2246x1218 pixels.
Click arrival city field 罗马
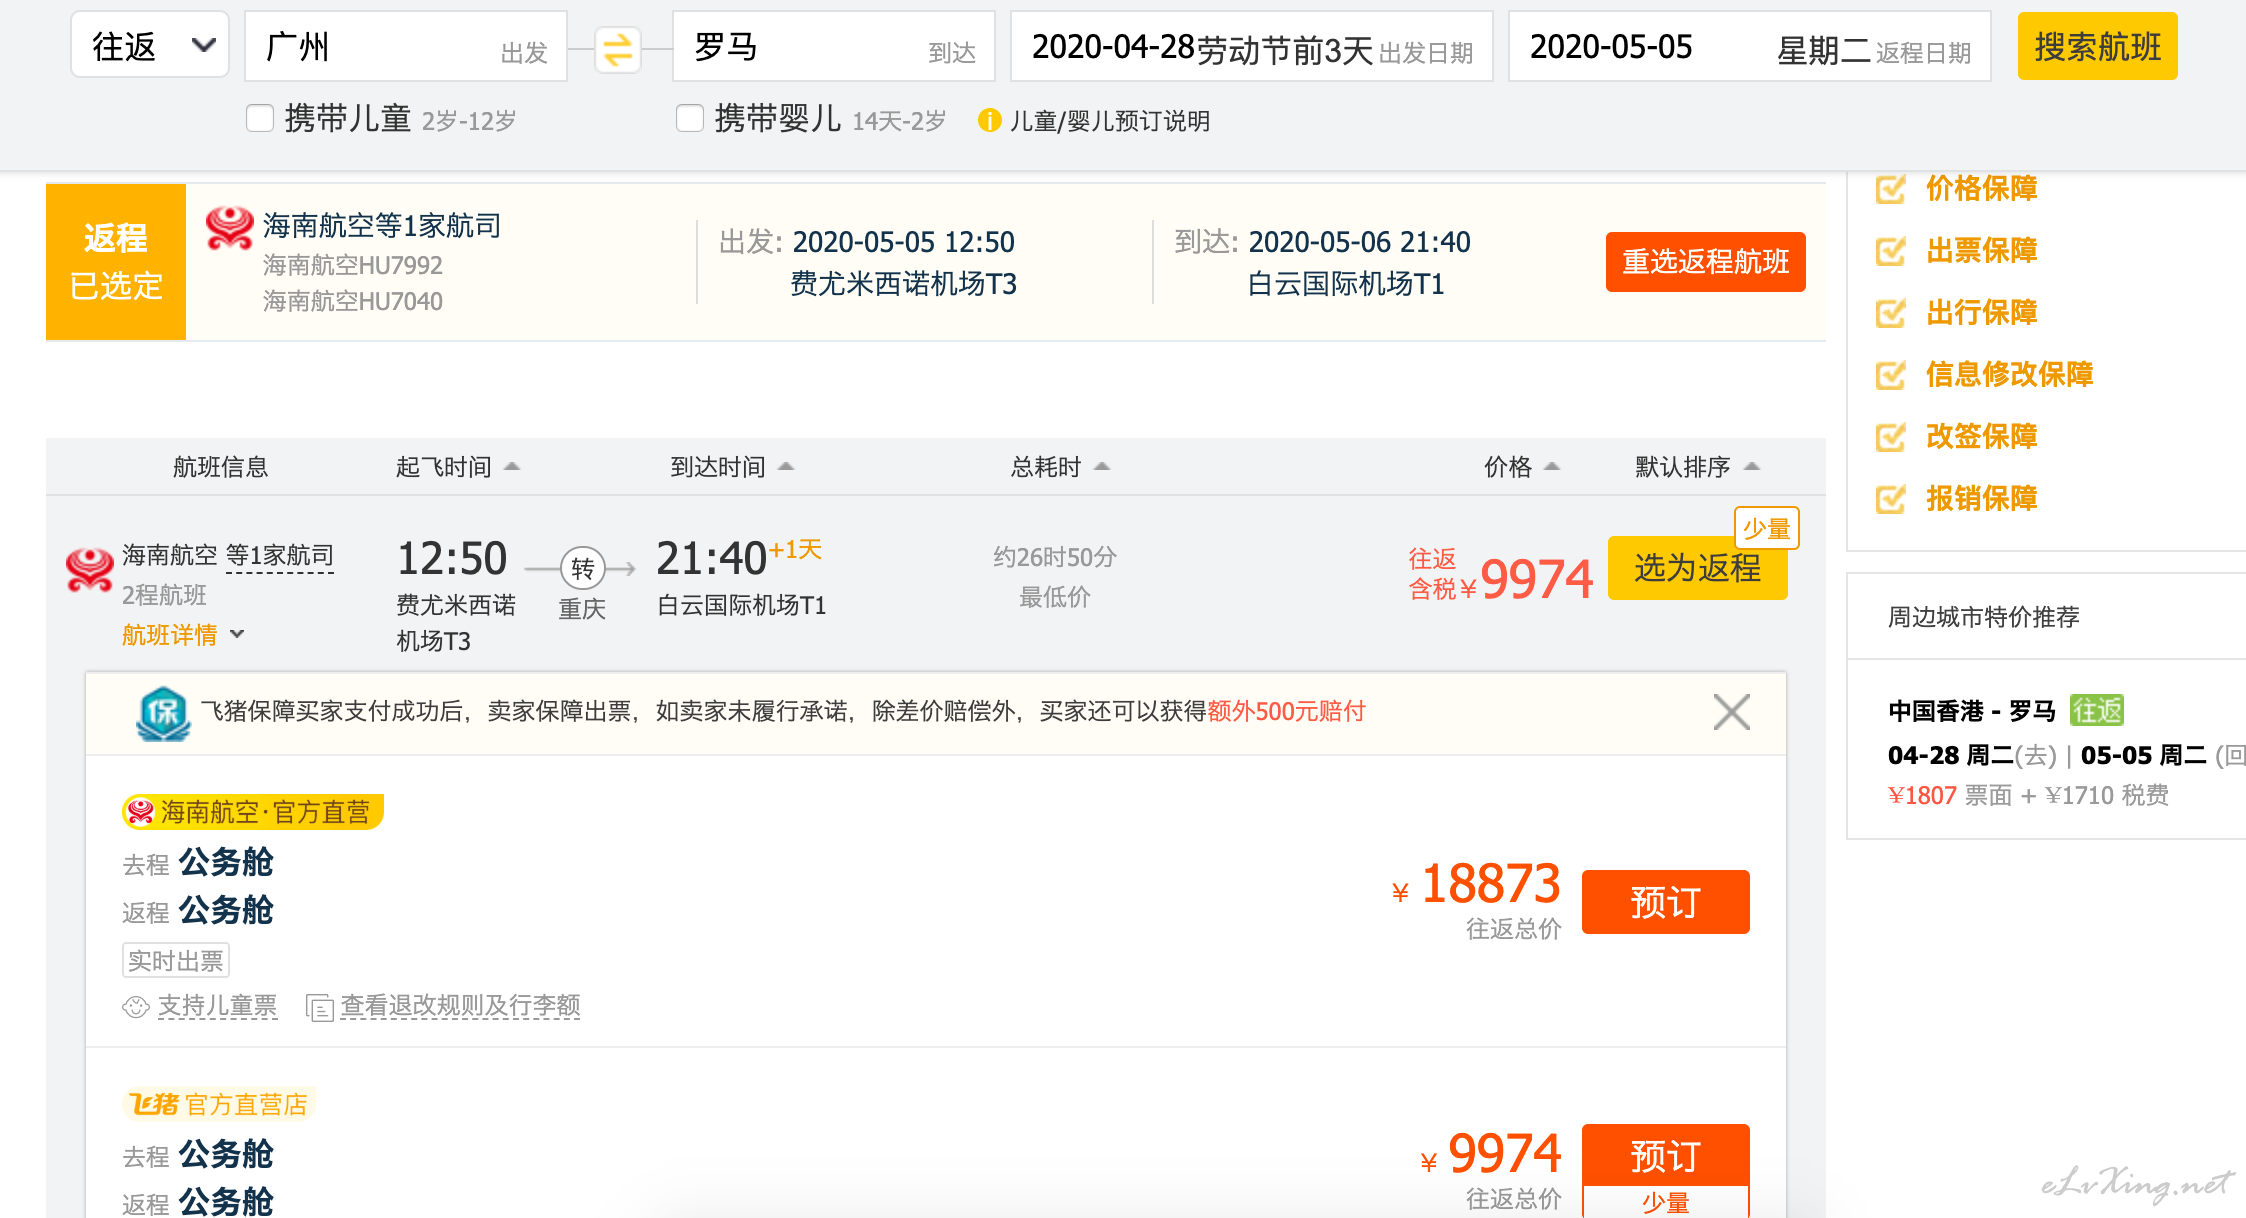tap(834, 46)
